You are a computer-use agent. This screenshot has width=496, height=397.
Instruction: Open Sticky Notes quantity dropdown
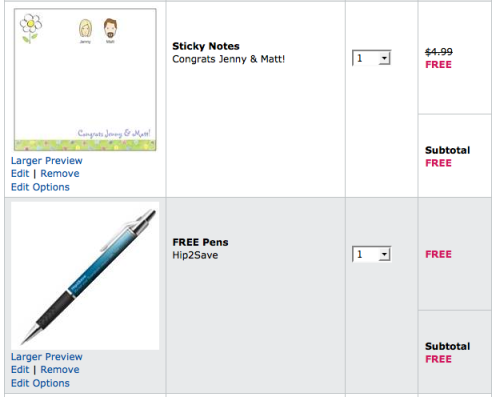click(371, 58)
